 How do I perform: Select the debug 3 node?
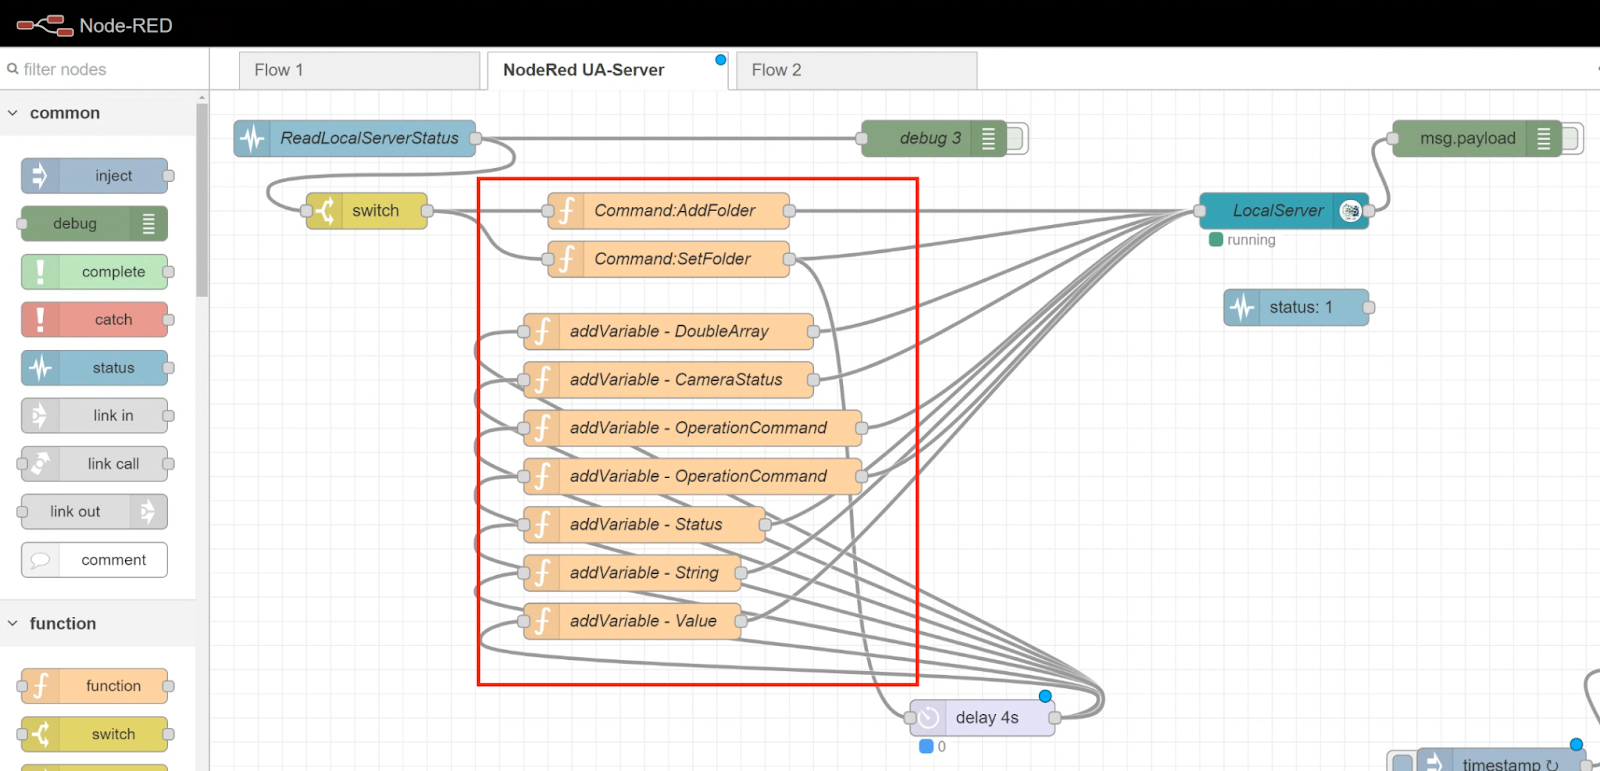point(934,139)
